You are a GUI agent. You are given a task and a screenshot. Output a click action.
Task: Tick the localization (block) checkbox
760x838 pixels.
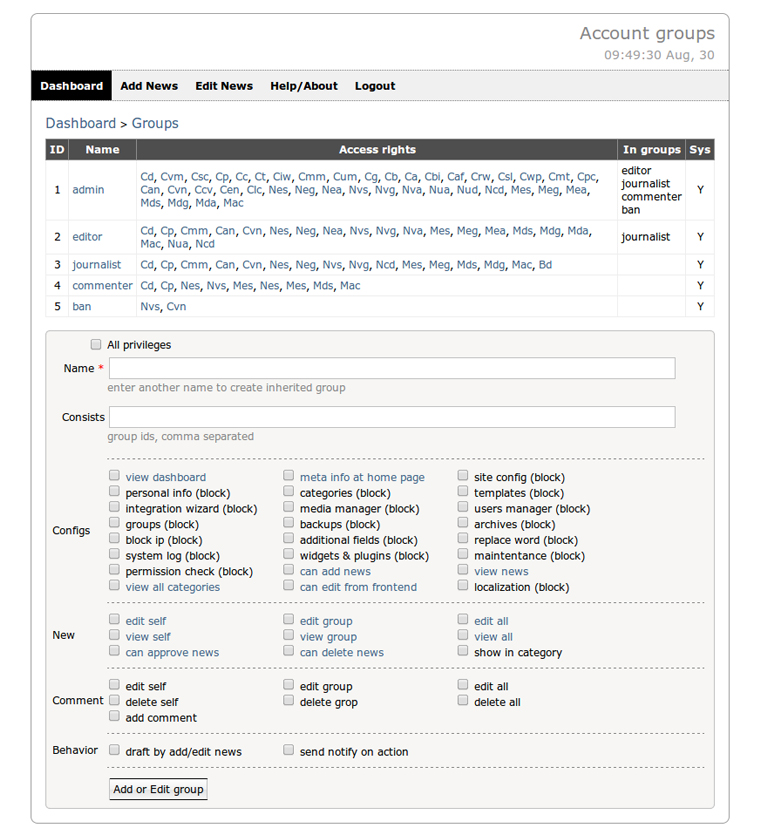coord(463,587)
